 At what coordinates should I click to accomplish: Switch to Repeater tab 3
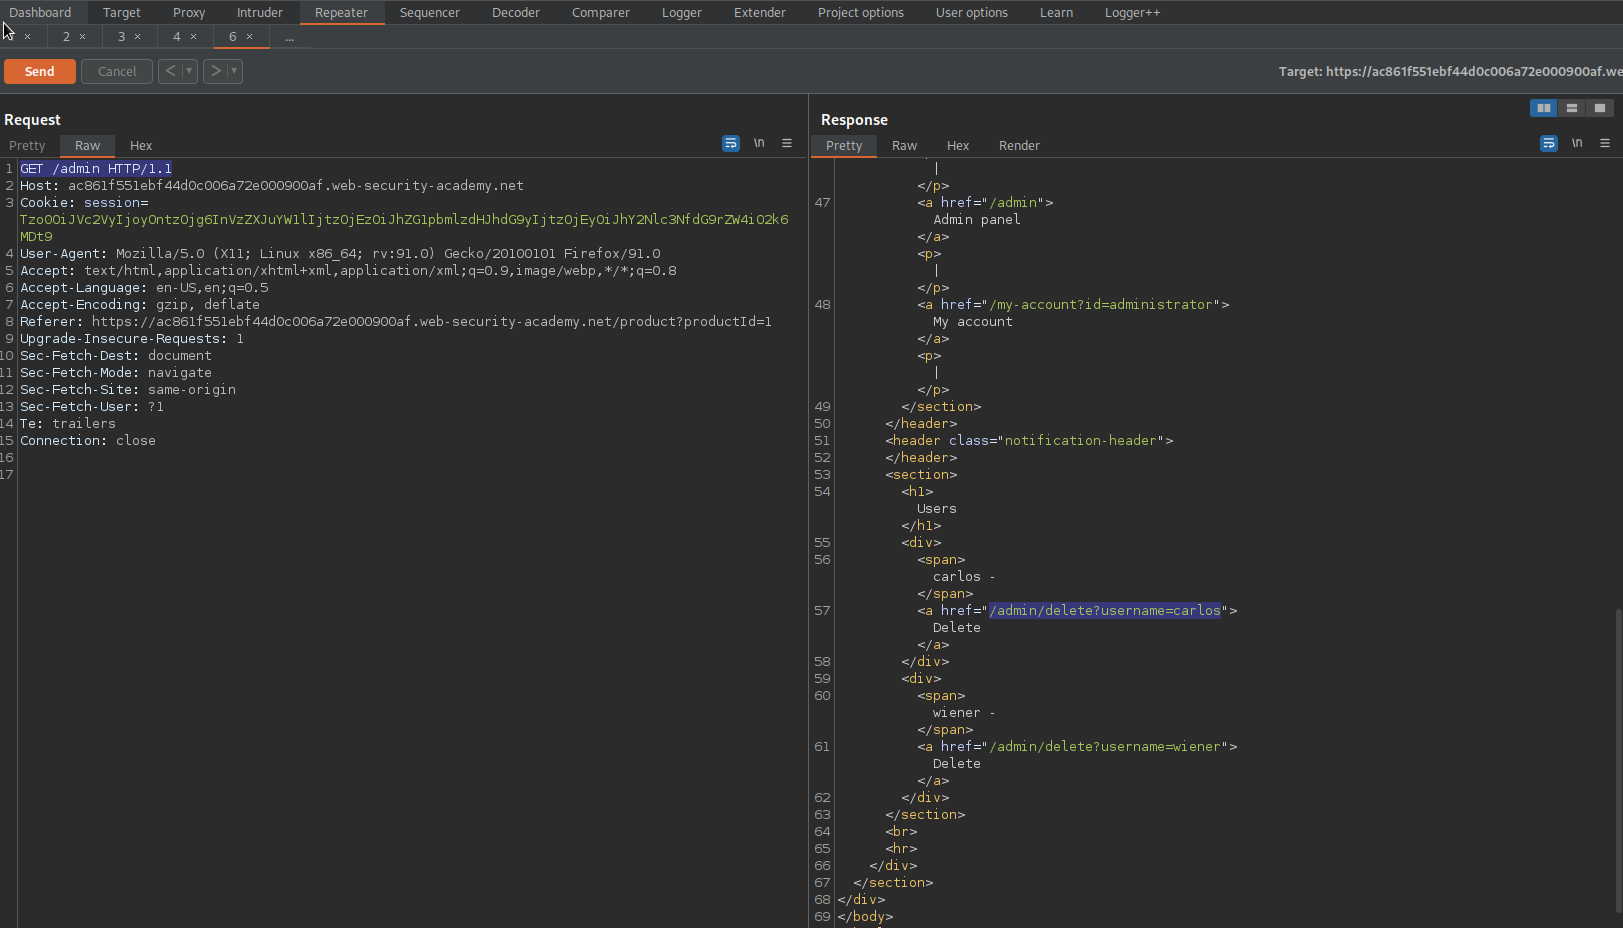121,37
